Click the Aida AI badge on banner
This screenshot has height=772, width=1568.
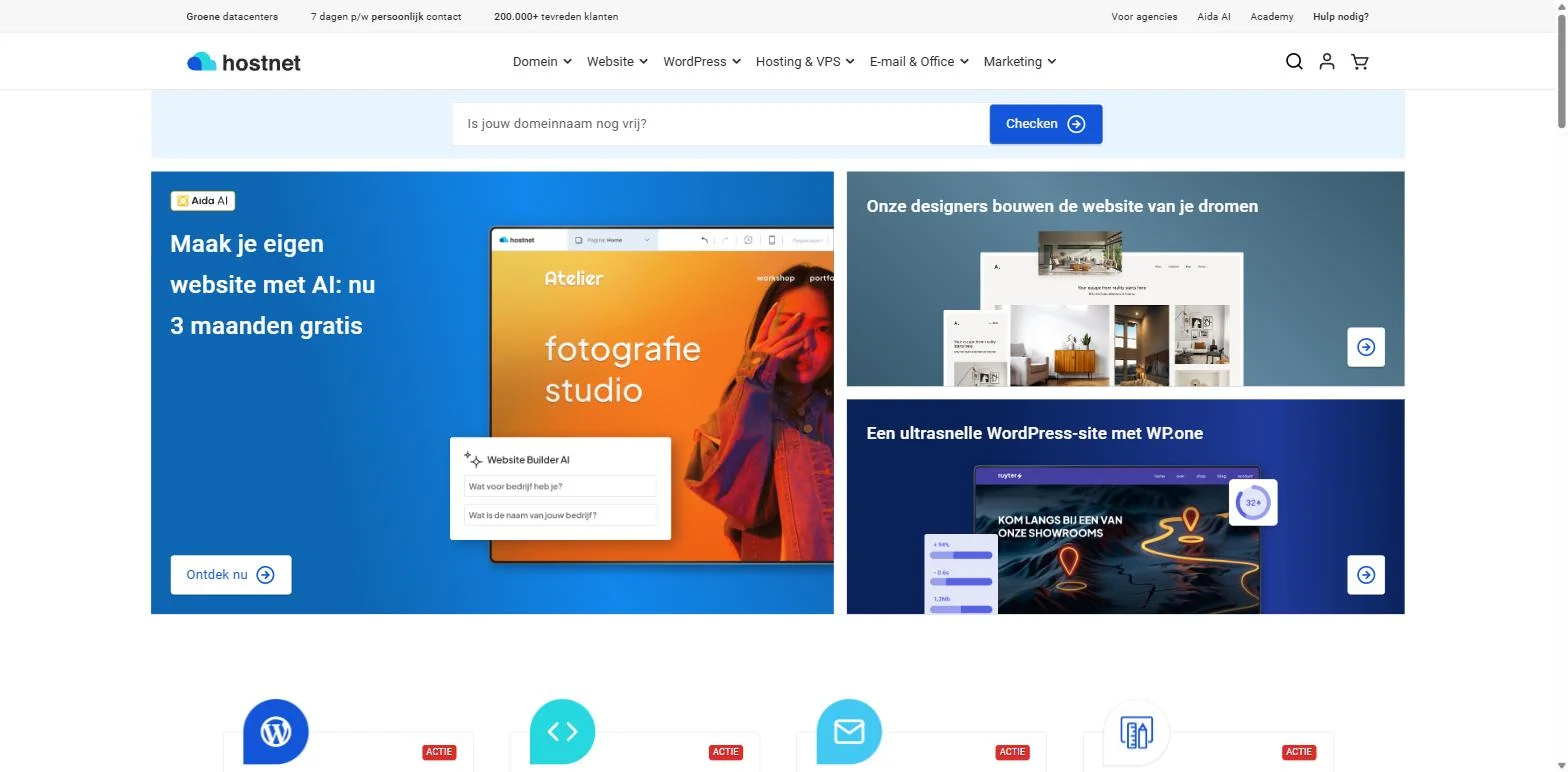click(x=203, y=201)
